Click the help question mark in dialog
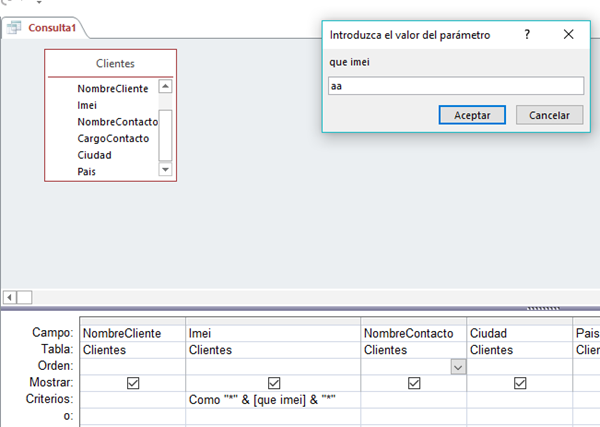Viewport: 600px width, 427px height. click(527, 34)
